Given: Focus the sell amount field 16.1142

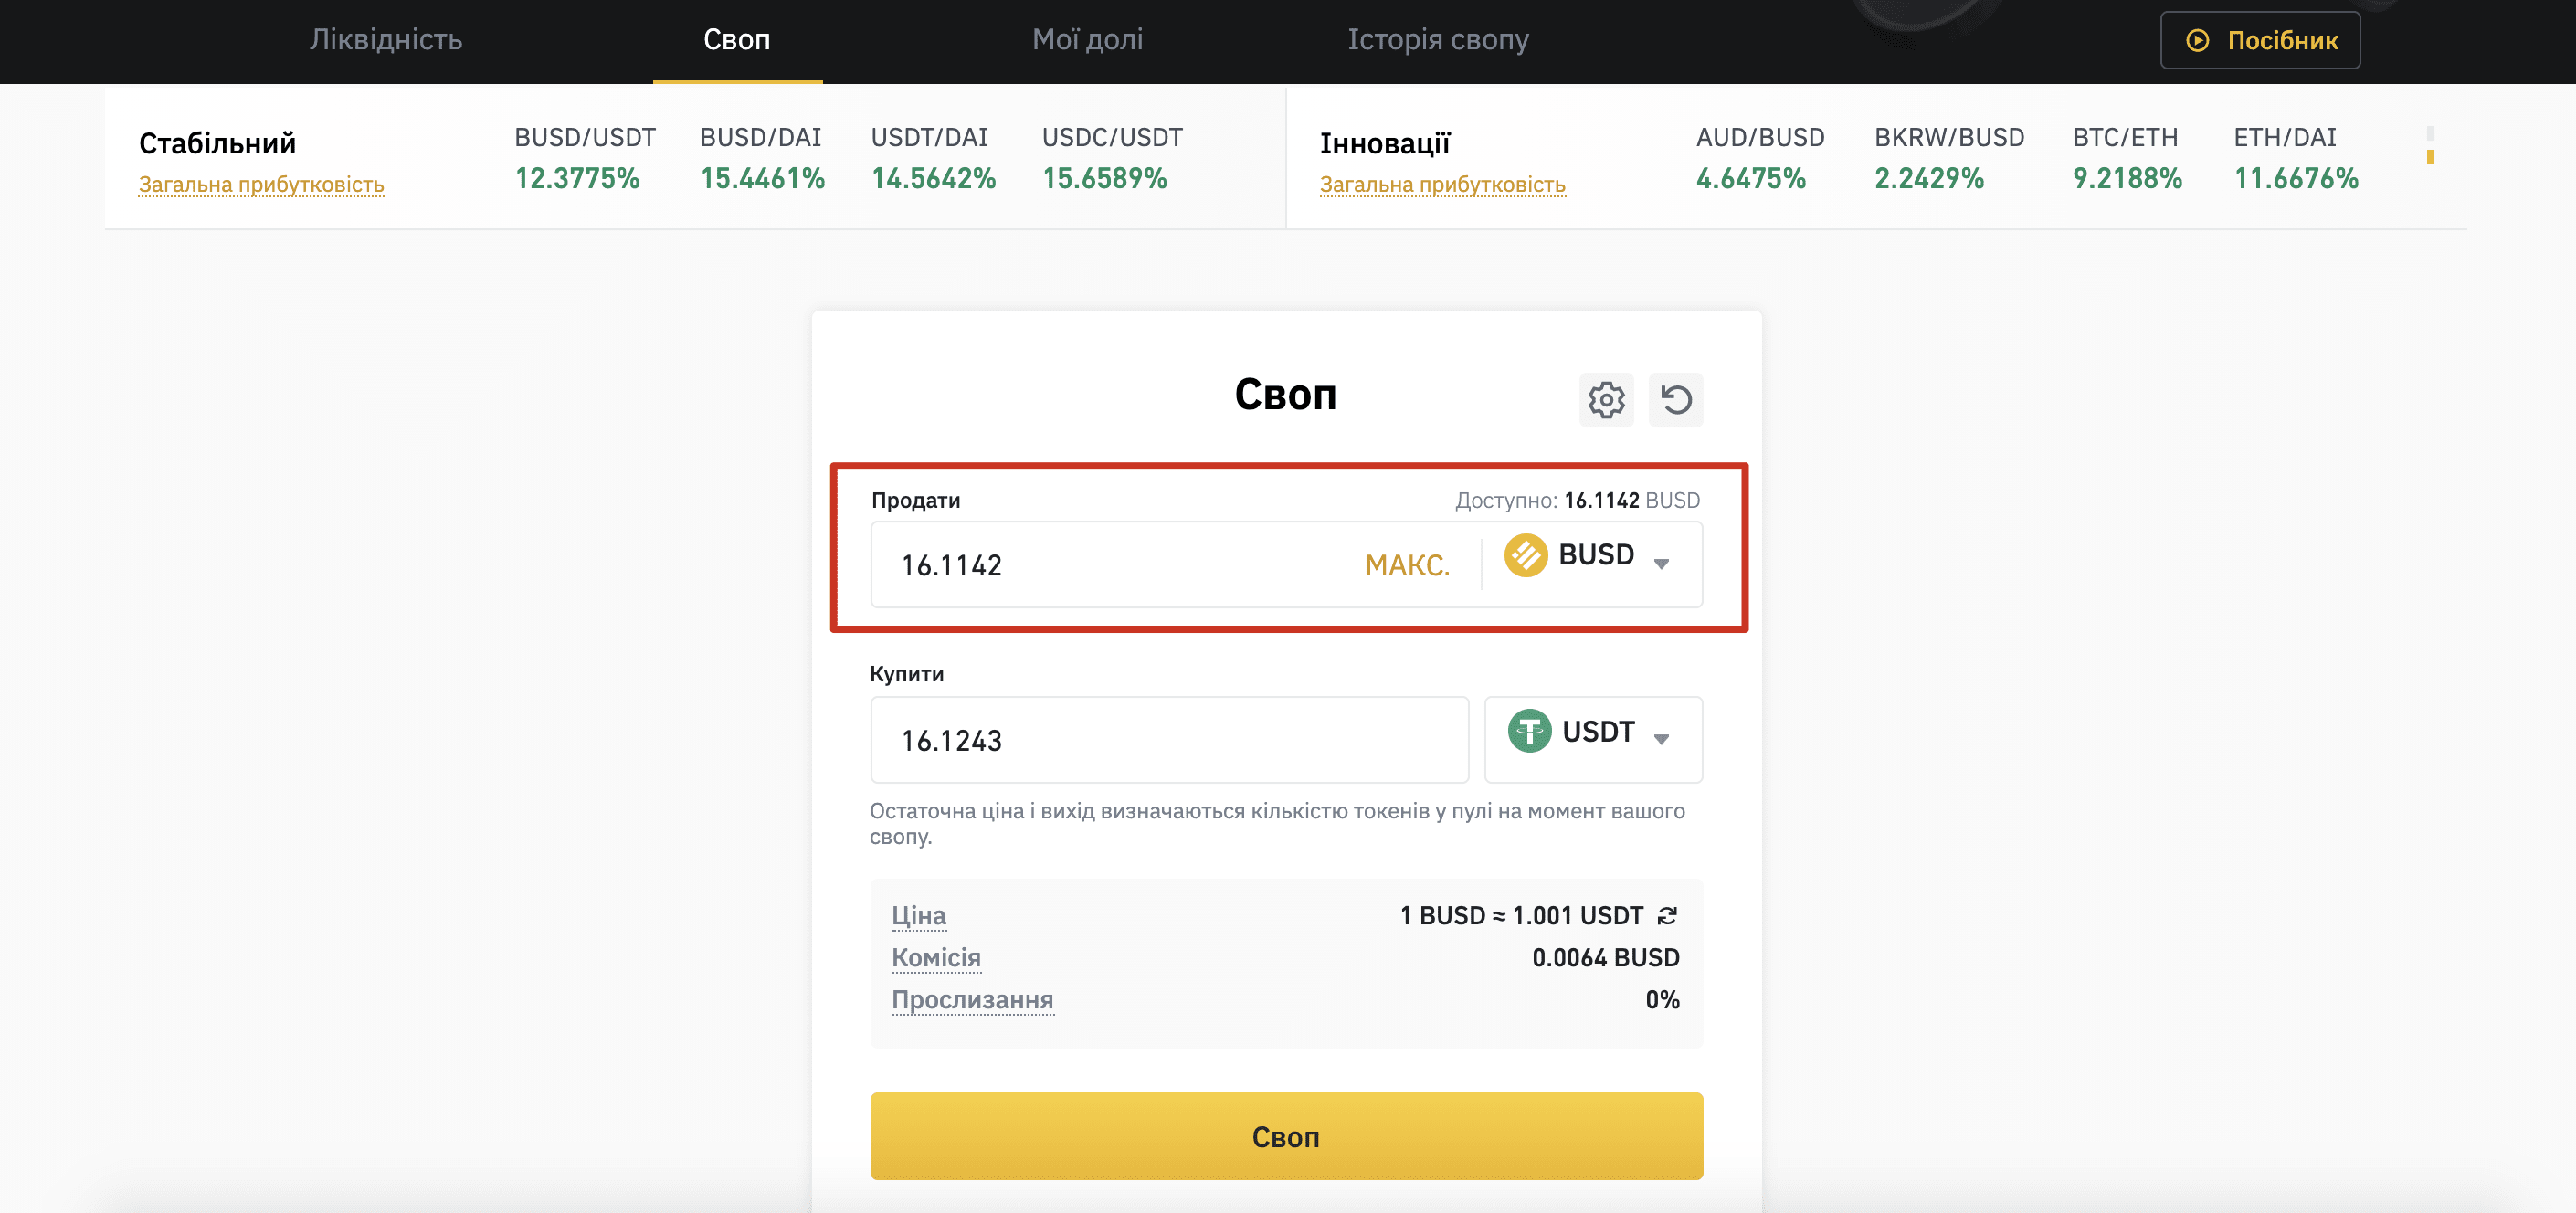Looking at the screenshot, I should pos(1120,565).
